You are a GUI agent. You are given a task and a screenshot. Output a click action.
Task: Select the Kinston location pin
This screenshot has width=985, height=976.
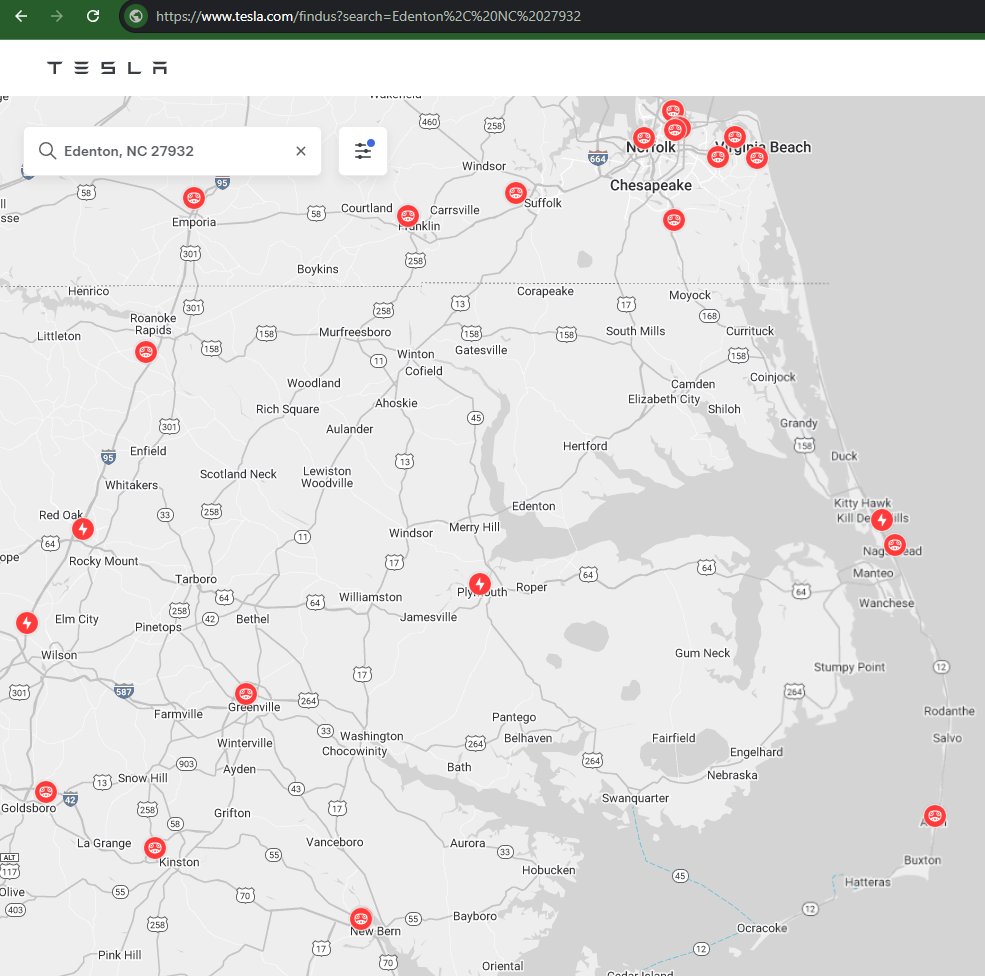[x=155, y=847]
